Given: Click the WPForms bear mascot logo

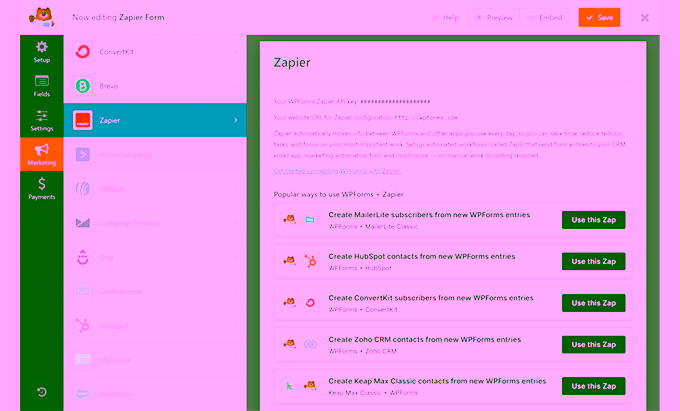Looking at the screenshot, I should coord(42,17).
